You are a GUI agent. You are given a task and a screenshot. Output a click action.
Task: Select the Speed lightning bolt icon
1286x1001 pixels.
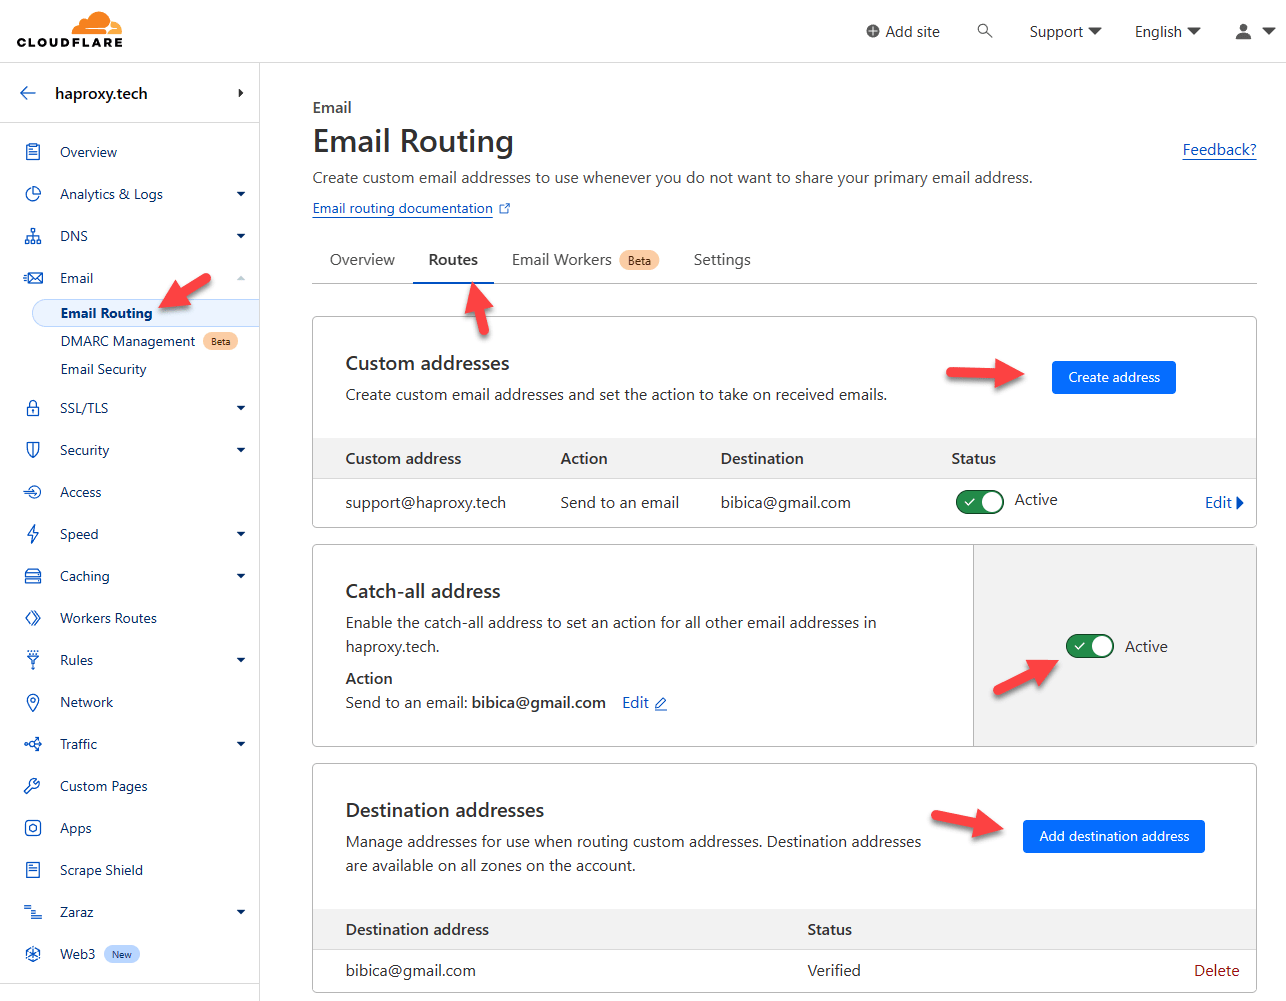pyautogui.click(x=33, y=534)
